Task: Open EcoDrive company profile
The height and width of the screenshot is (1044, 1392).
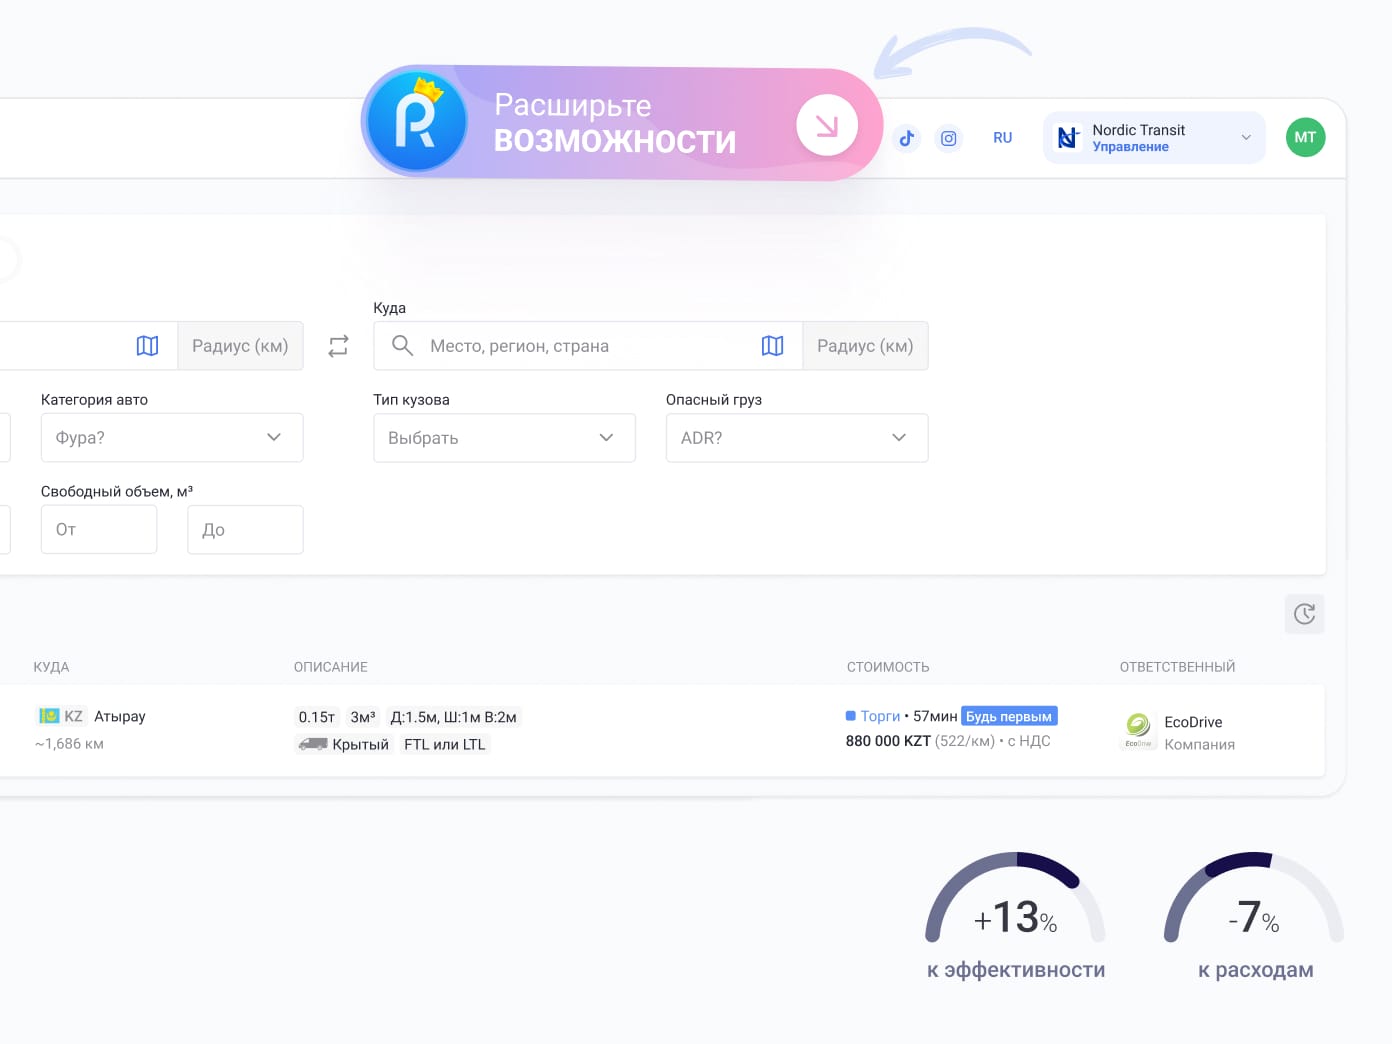Action: click(1192, 722)
